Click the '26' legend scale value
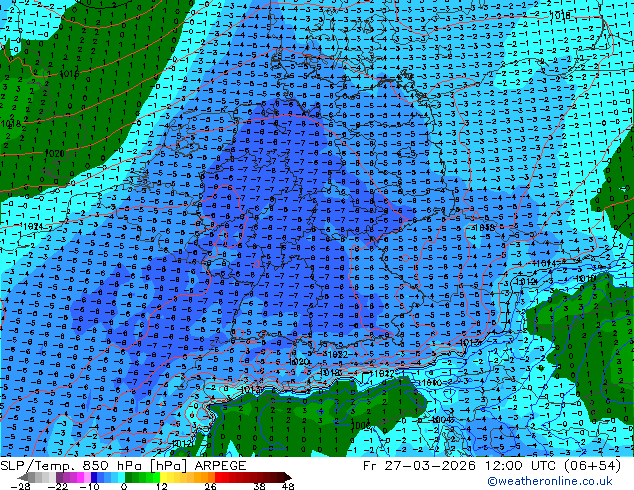 [x=210, y=486]
